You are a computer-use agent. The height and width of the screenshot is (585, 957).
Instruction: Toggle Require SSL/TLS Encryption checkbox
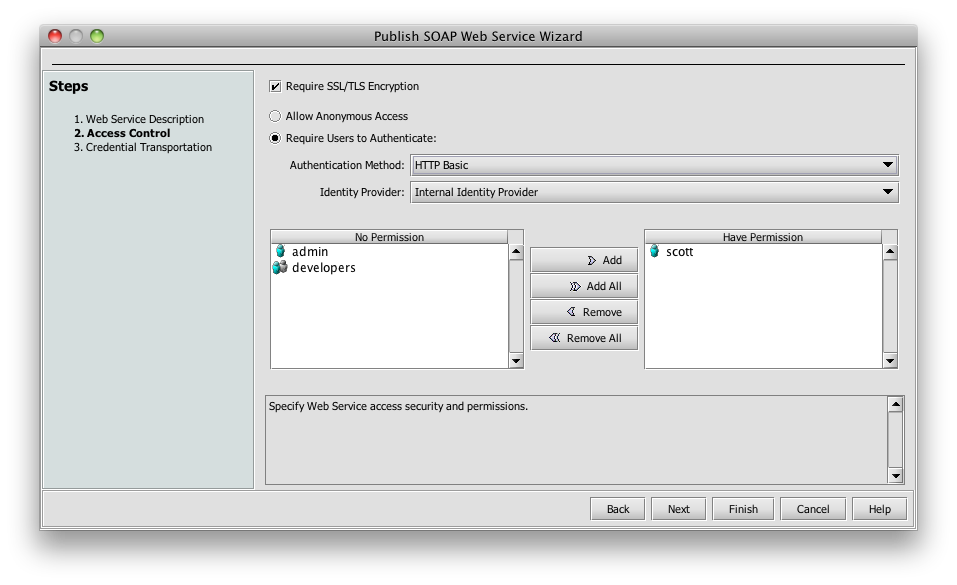[x=276, y=87]
